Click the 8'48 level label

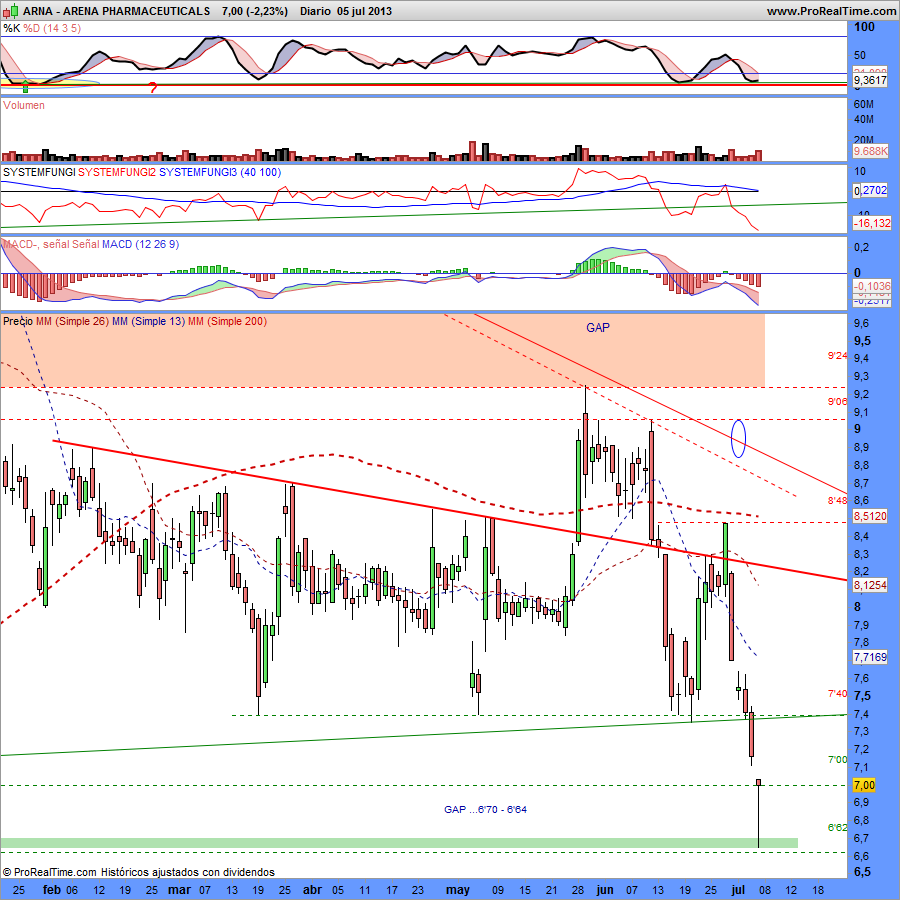[837, 501]
